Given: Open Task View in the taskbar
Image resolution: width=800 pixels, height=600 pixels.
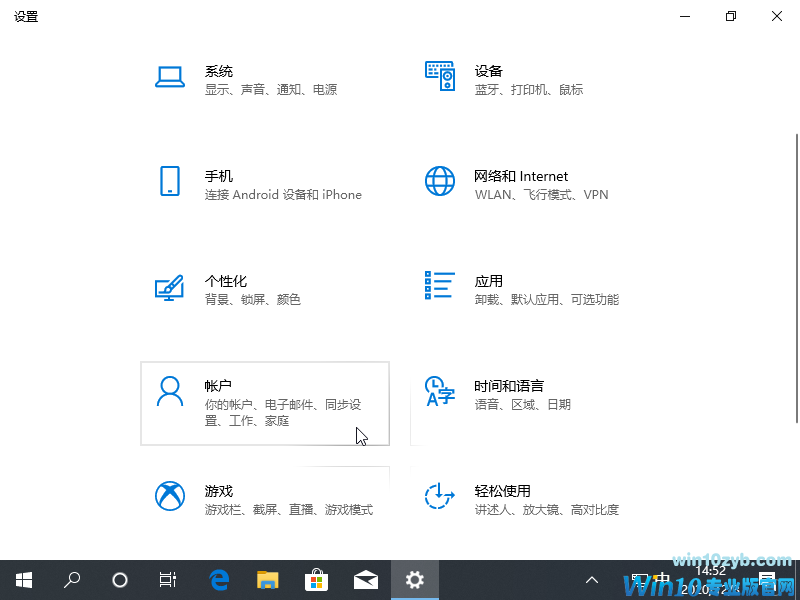Looking at the screenshot, I should (168, 580).
